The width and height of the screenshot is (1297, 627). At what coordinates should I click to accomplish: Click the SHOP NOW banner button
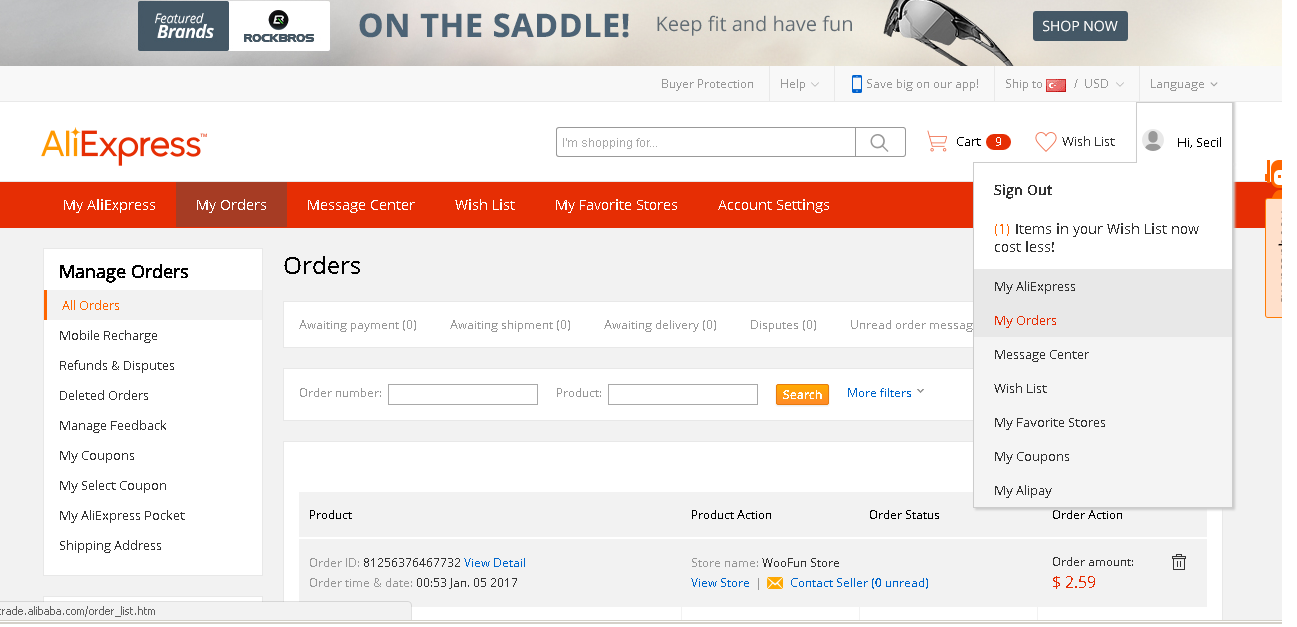[x=1080, y=26]
